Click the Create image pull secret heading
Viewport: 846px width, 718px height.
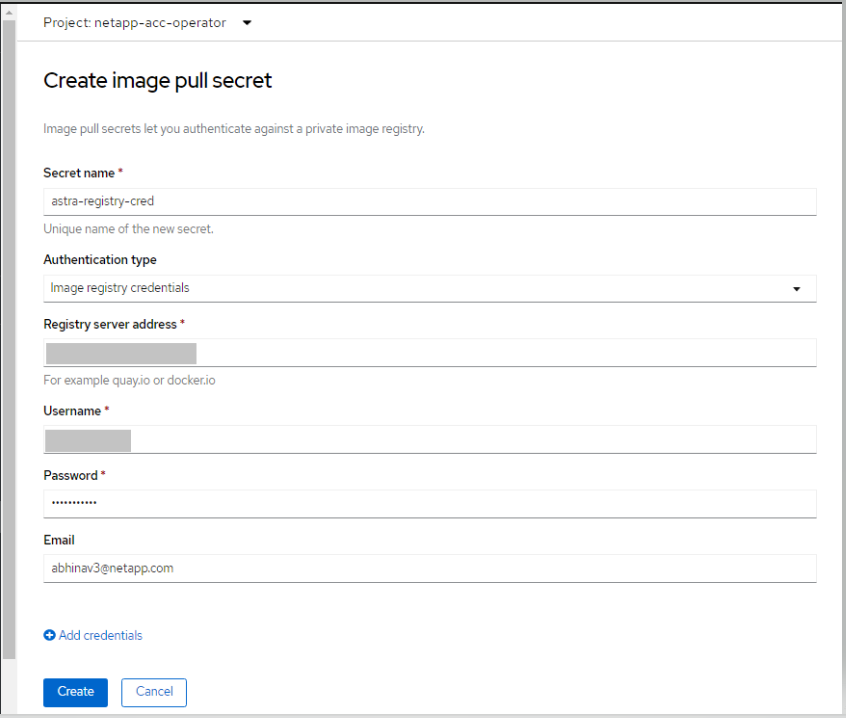click(x=157, y=81)
